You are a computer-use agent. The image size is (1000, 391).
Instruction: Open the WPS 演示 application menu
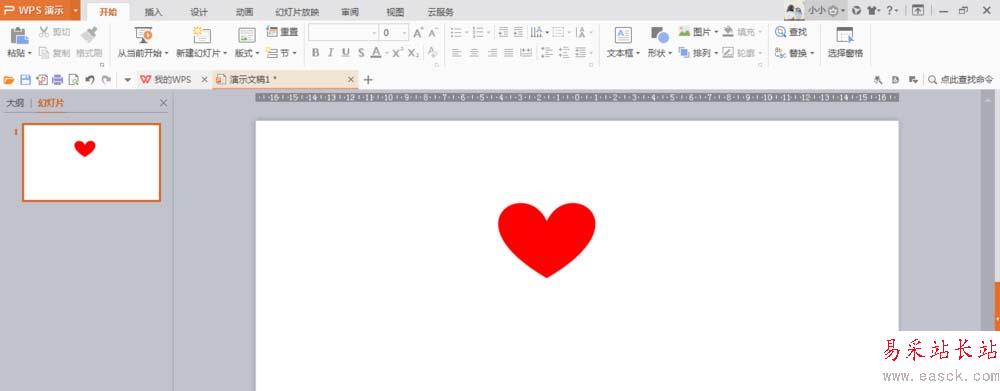pos(40,10)
